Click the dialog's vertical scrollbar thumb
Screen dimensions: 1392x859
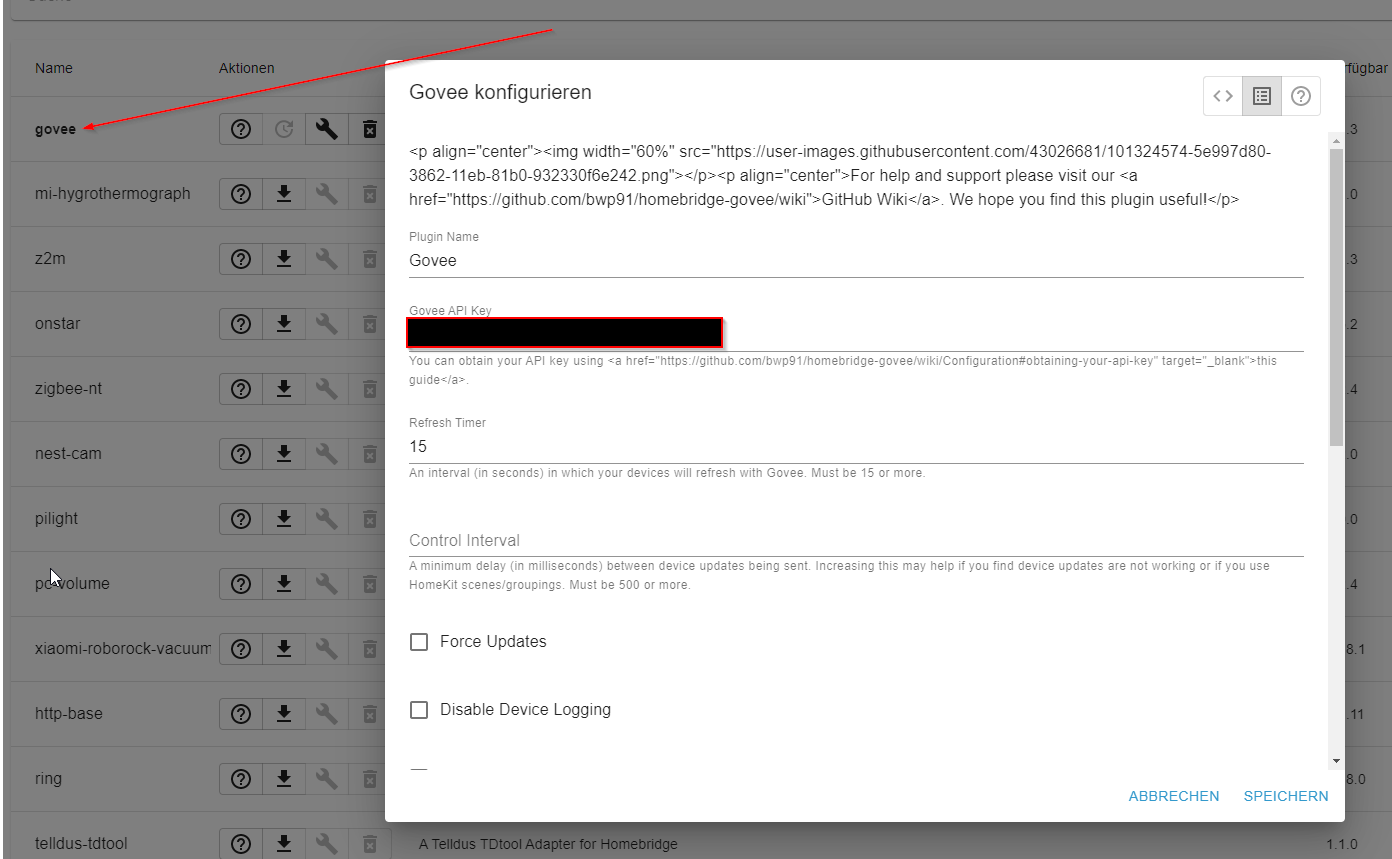[1337, 296]
